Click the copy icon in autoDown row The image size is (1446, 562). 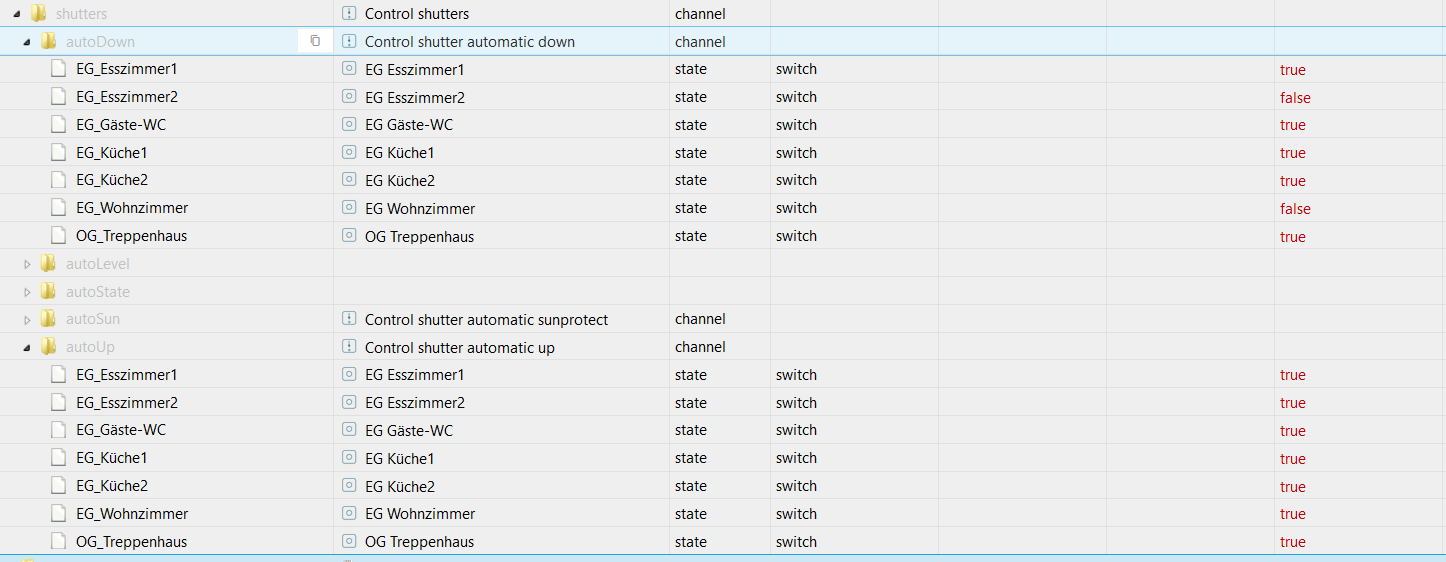click(x=315, y=41)
